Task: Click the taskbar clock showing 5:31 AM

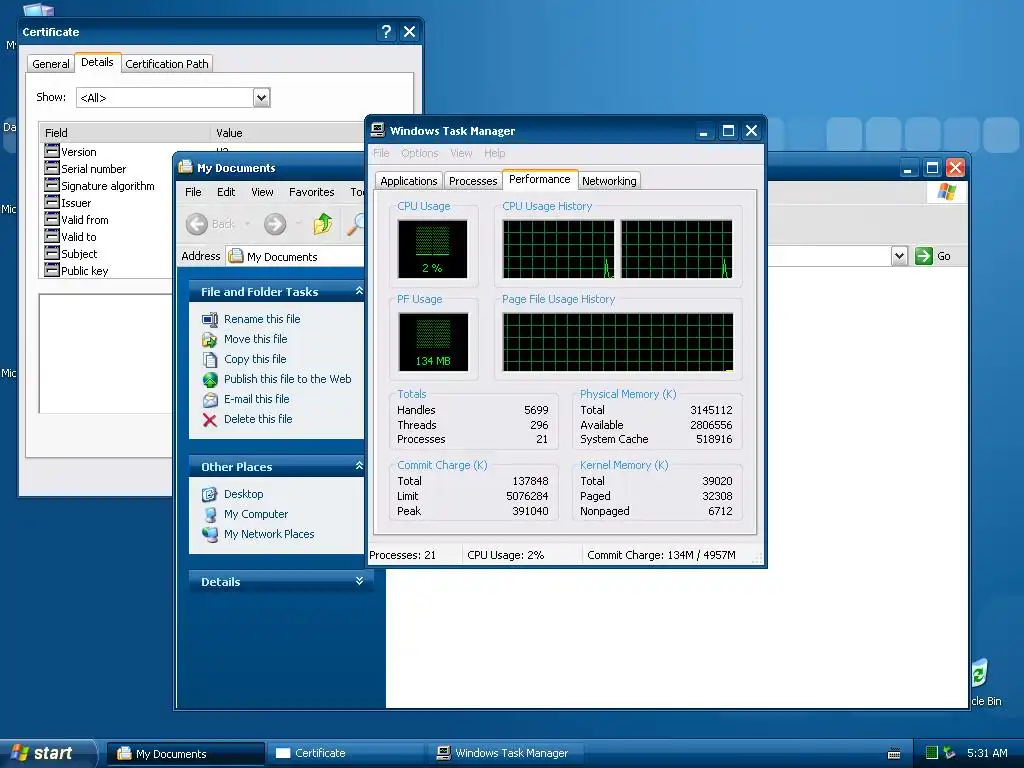Action: pos(987,753)
